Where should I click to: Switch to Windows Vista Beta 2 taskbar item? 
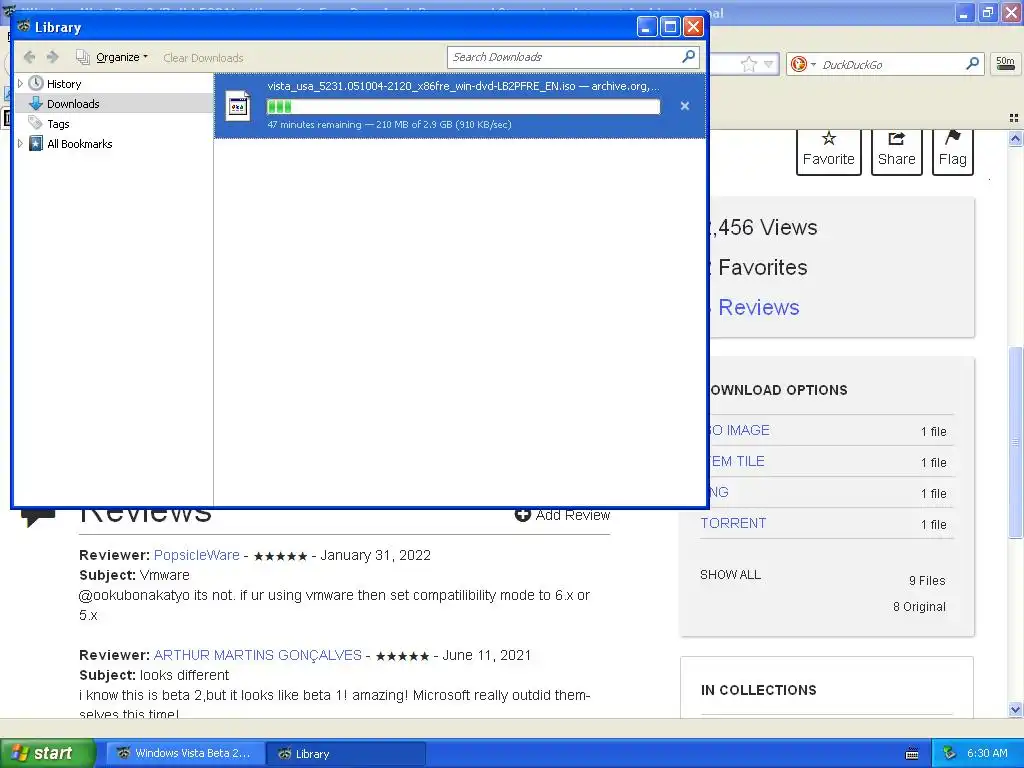pos(184,753)
